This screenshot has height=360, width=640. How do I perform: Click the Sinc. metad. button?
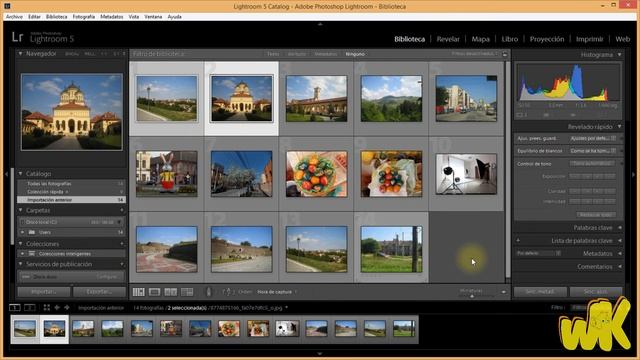540,292
